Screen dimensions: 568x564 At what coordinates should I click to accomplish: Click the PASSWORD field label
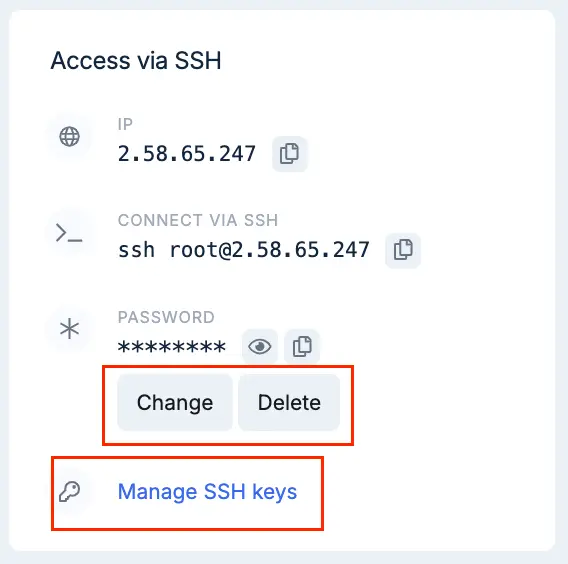click(166, 317)
